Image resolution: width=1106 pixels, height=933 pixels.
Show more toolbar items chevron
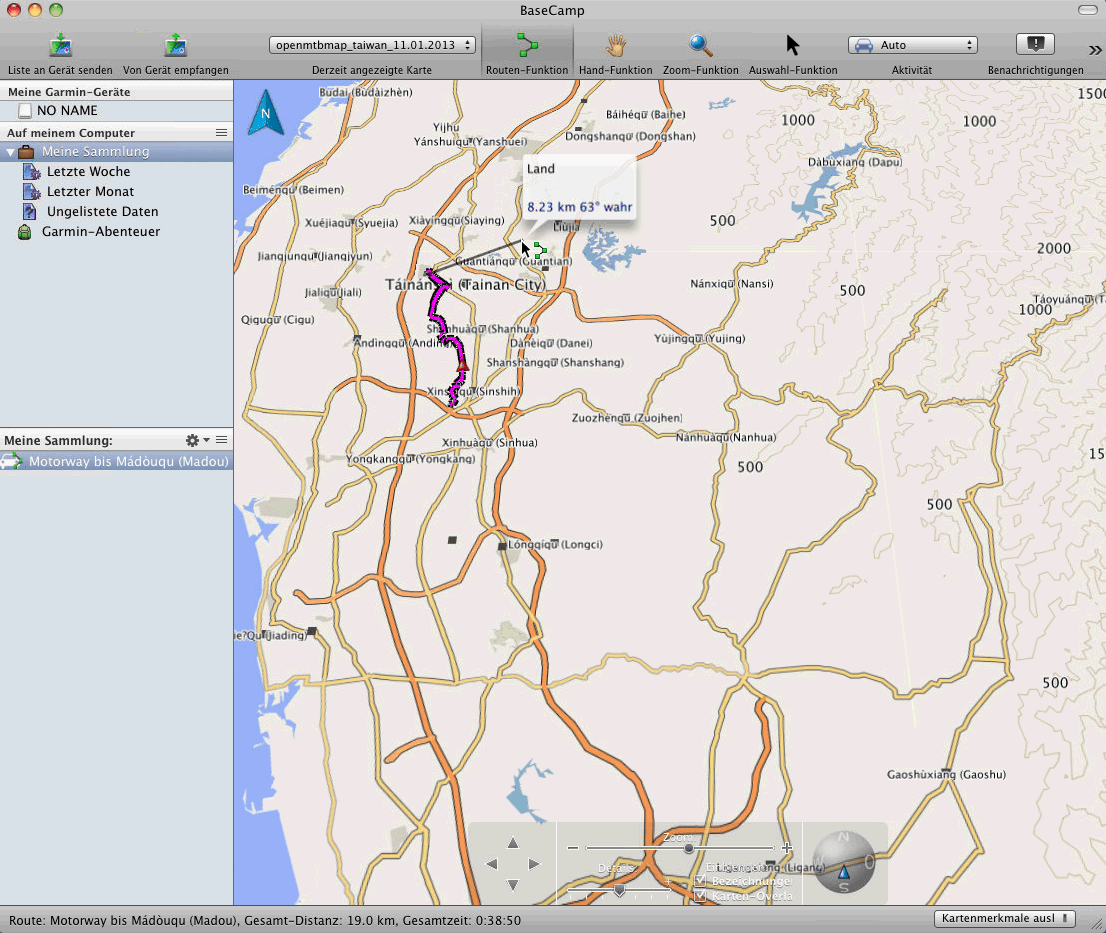click(x=1095, y=50)
